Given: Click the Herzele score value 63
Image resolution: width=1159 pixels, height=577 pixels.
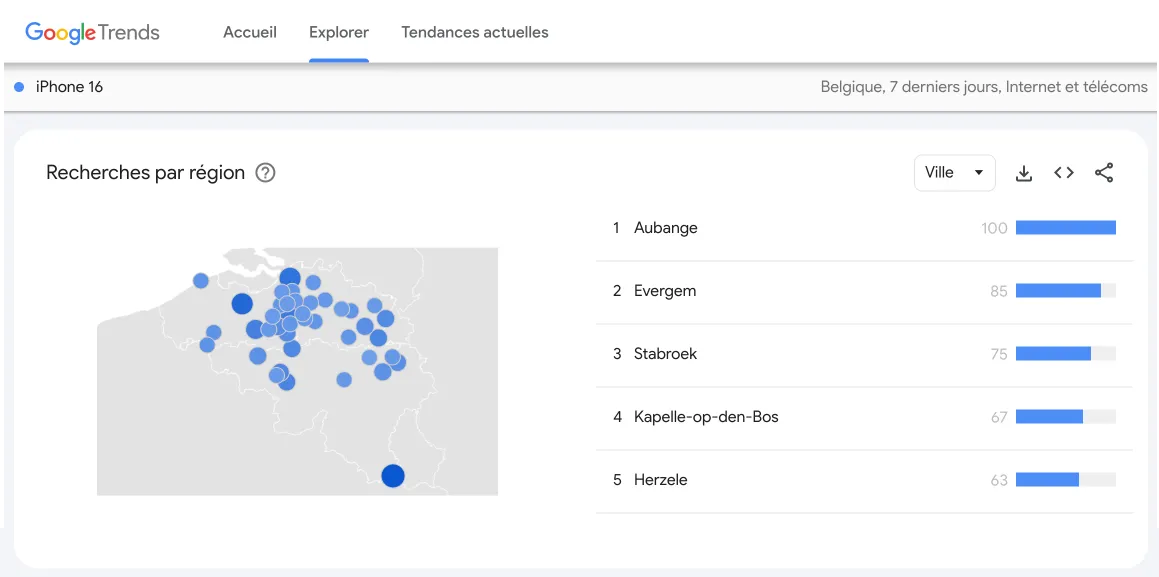Looking at the screenshot, I should tap(999, 480).
